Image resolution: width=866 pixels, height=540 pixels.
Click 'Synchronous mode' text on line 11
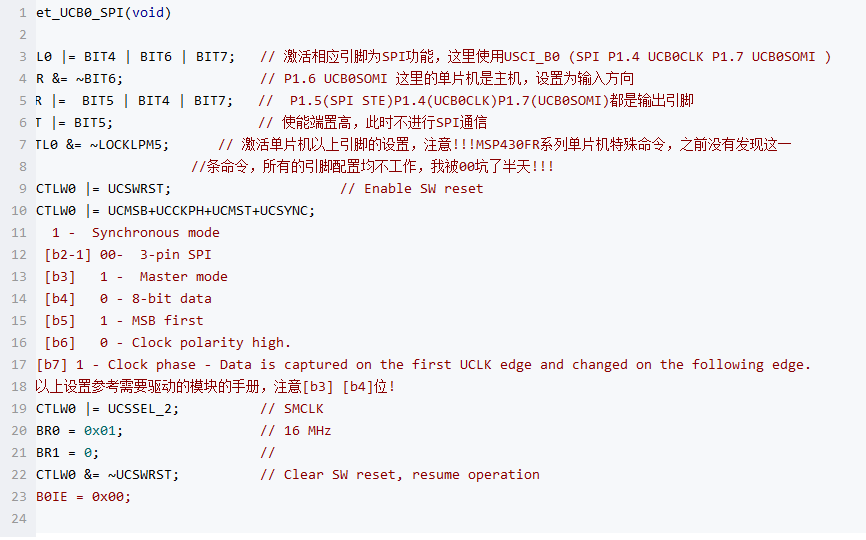tap(156, 232)
